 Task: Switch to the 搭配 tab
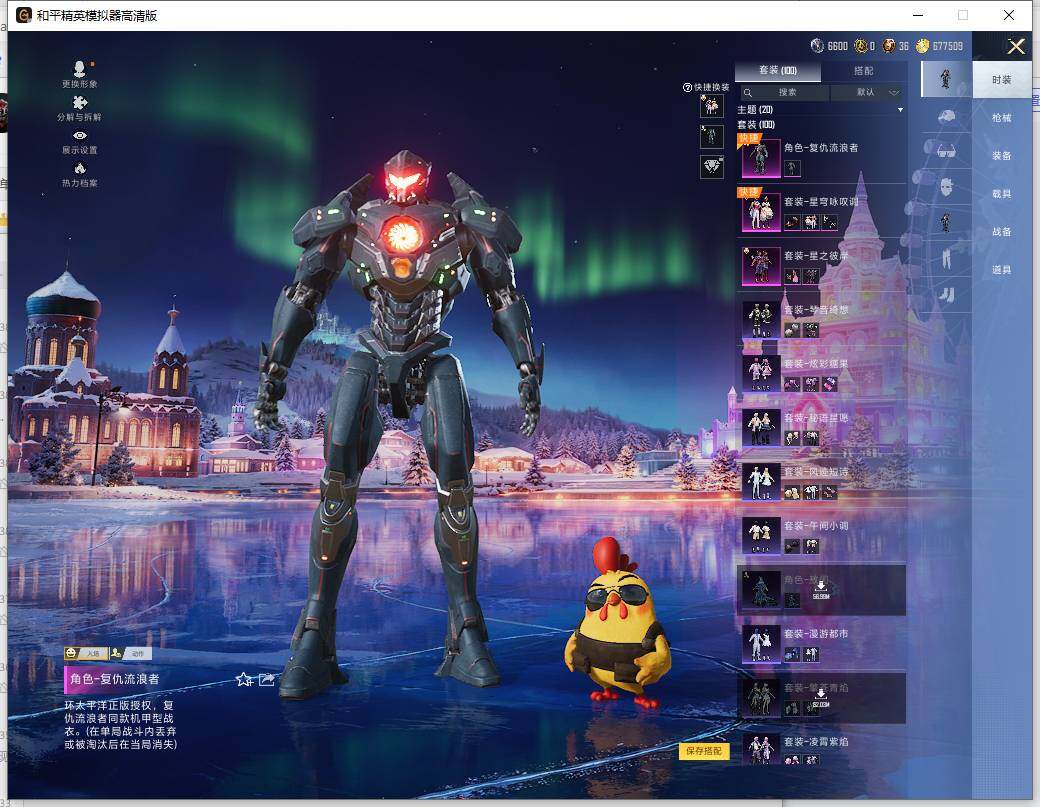[864, 70]
